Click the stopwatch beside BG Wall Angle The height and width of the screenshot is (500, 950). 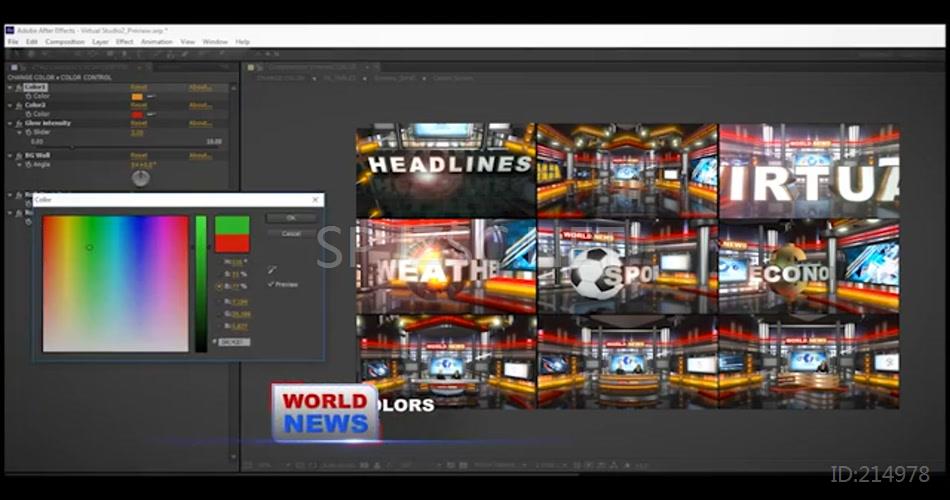28,164
